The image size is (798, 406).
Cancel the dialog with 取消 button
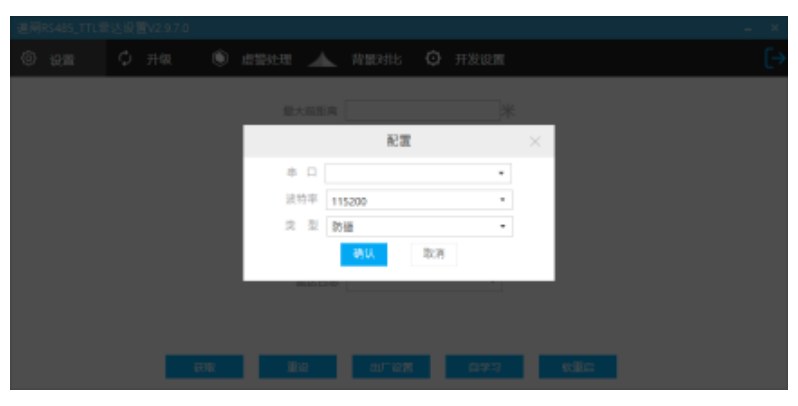[434, 254]
